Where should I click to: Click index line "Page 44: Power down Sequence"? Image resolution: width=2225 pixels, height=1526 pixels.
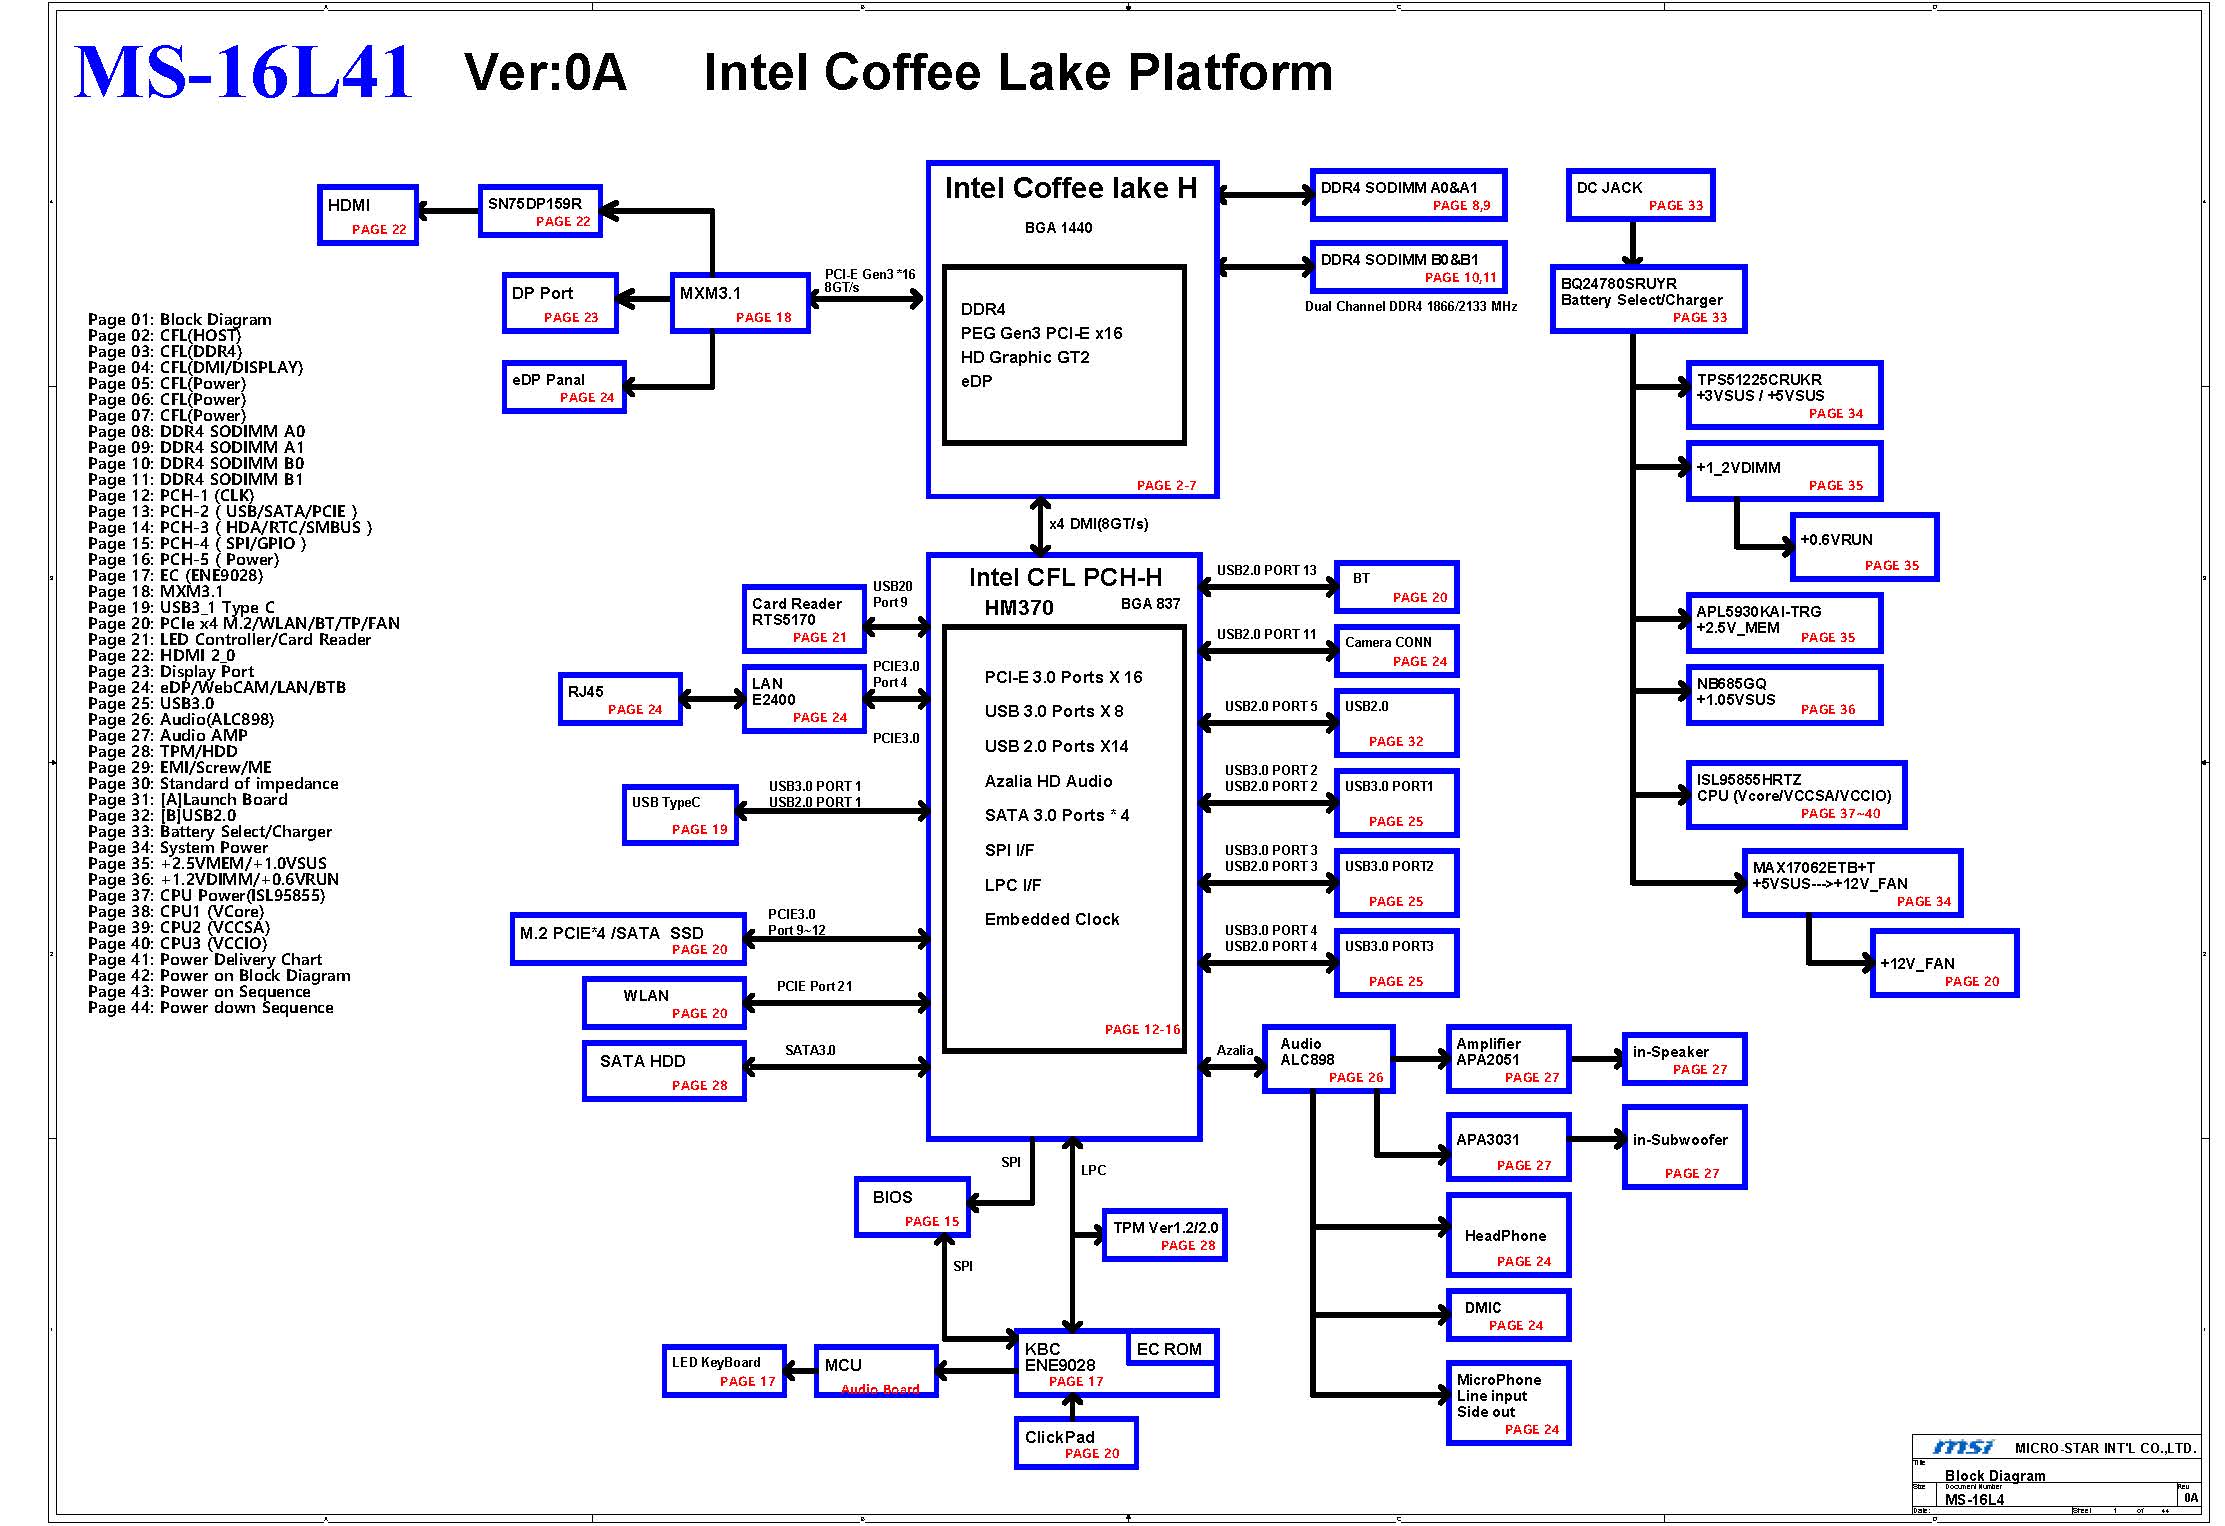211,1008
